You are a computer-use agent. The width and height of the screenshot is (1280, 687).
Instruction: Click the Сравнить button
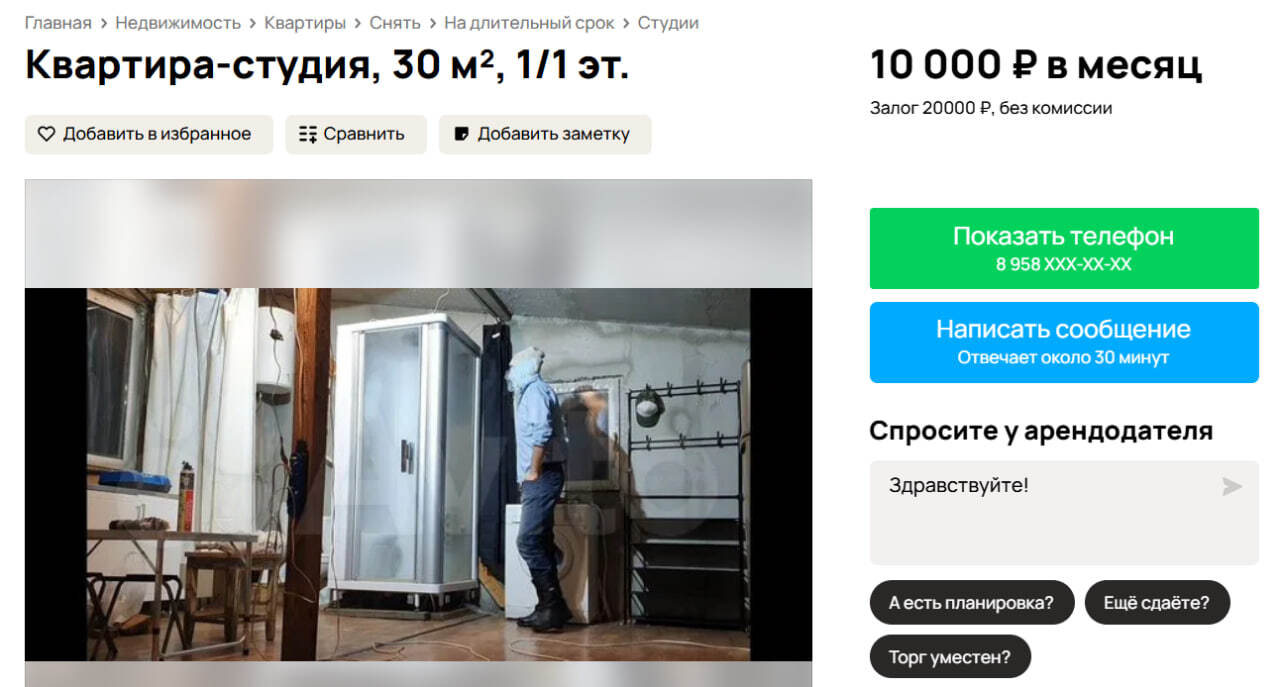point(356,134)
